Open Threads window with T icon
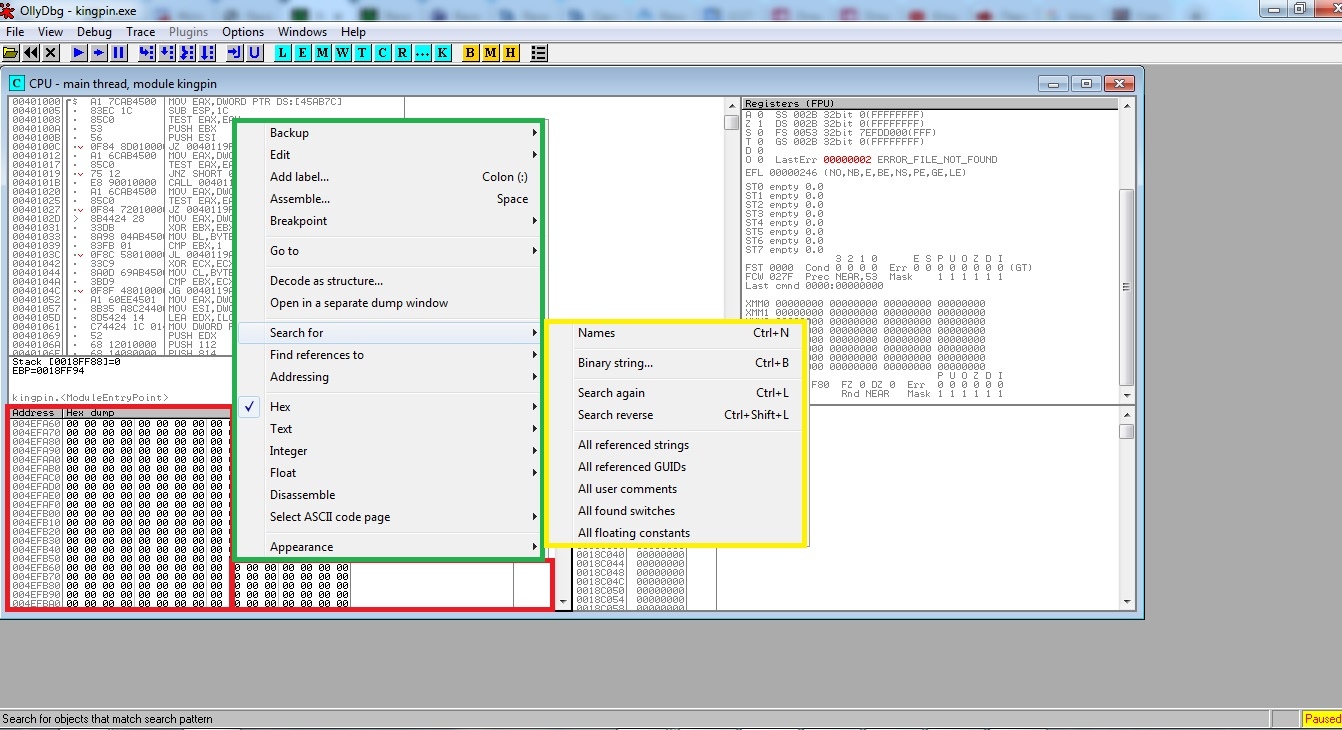Viewport: 1342px width, 730px height. (362, 52)
